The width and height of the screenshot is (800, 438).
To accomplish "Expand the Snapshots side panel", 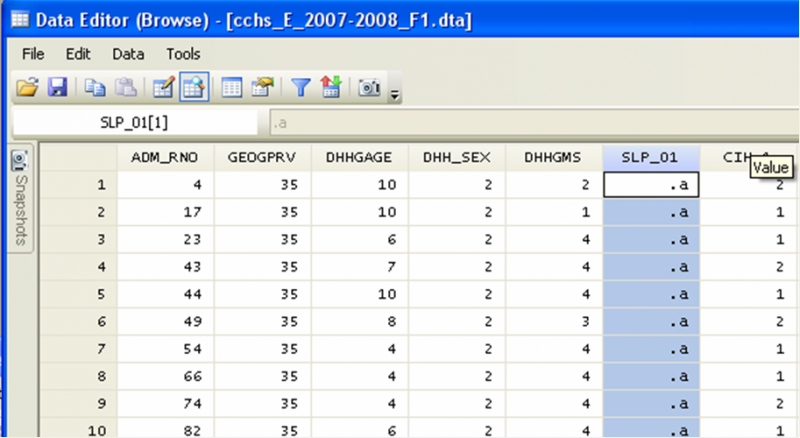I will click(18, 200).
